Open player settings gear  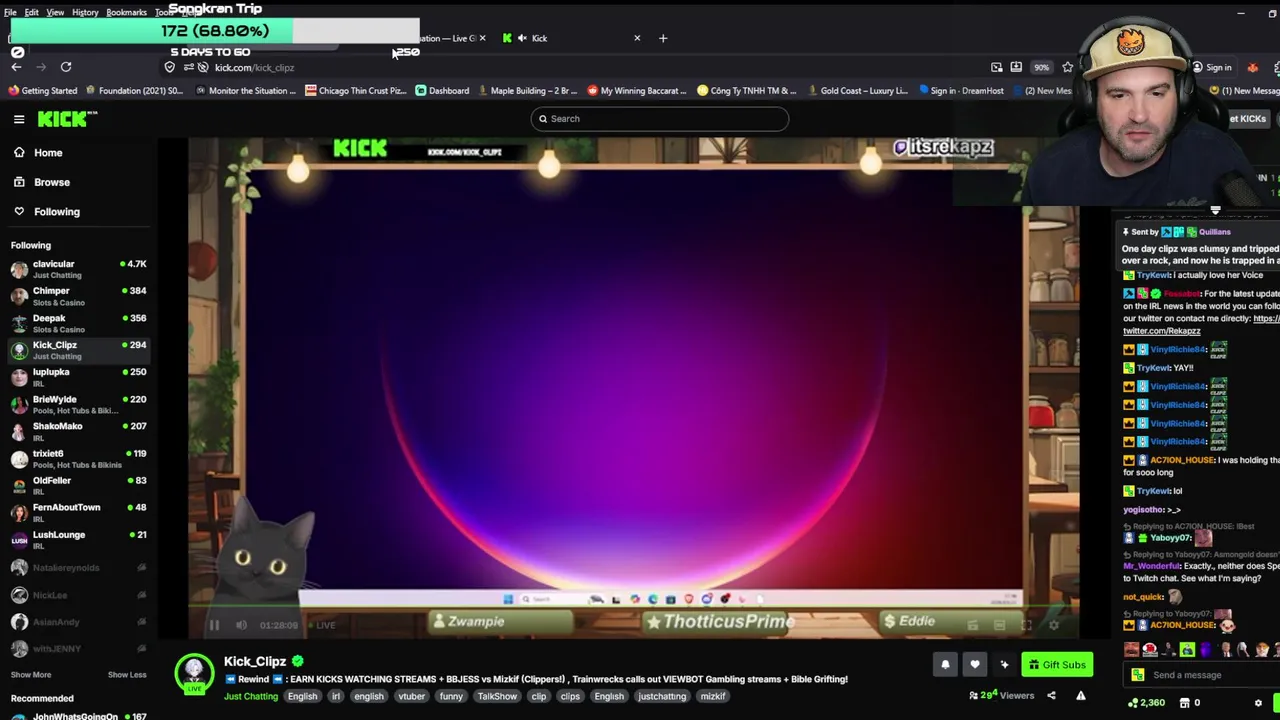tap(1053, 626)
